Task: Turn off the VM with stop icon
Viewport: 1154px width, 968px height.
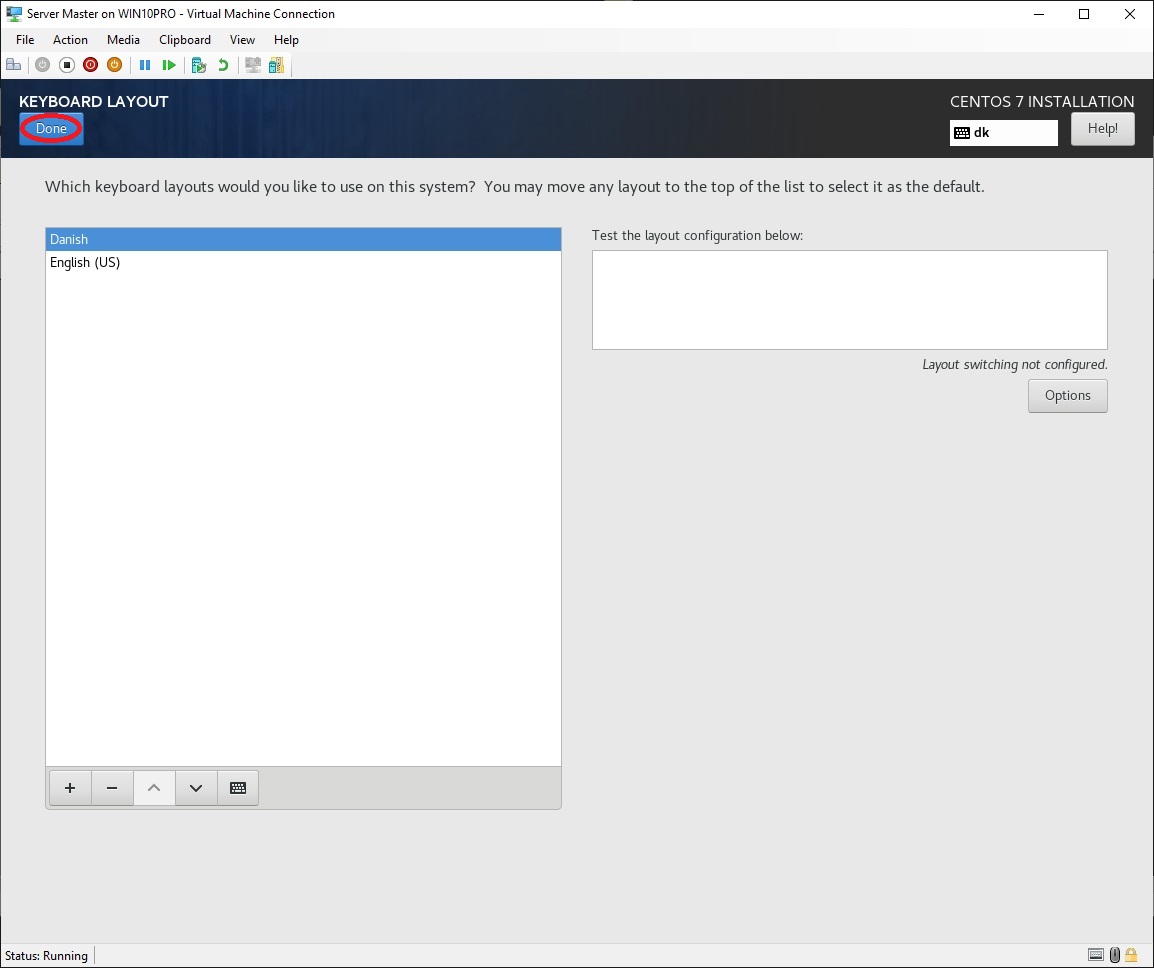Action: (67, 65)
